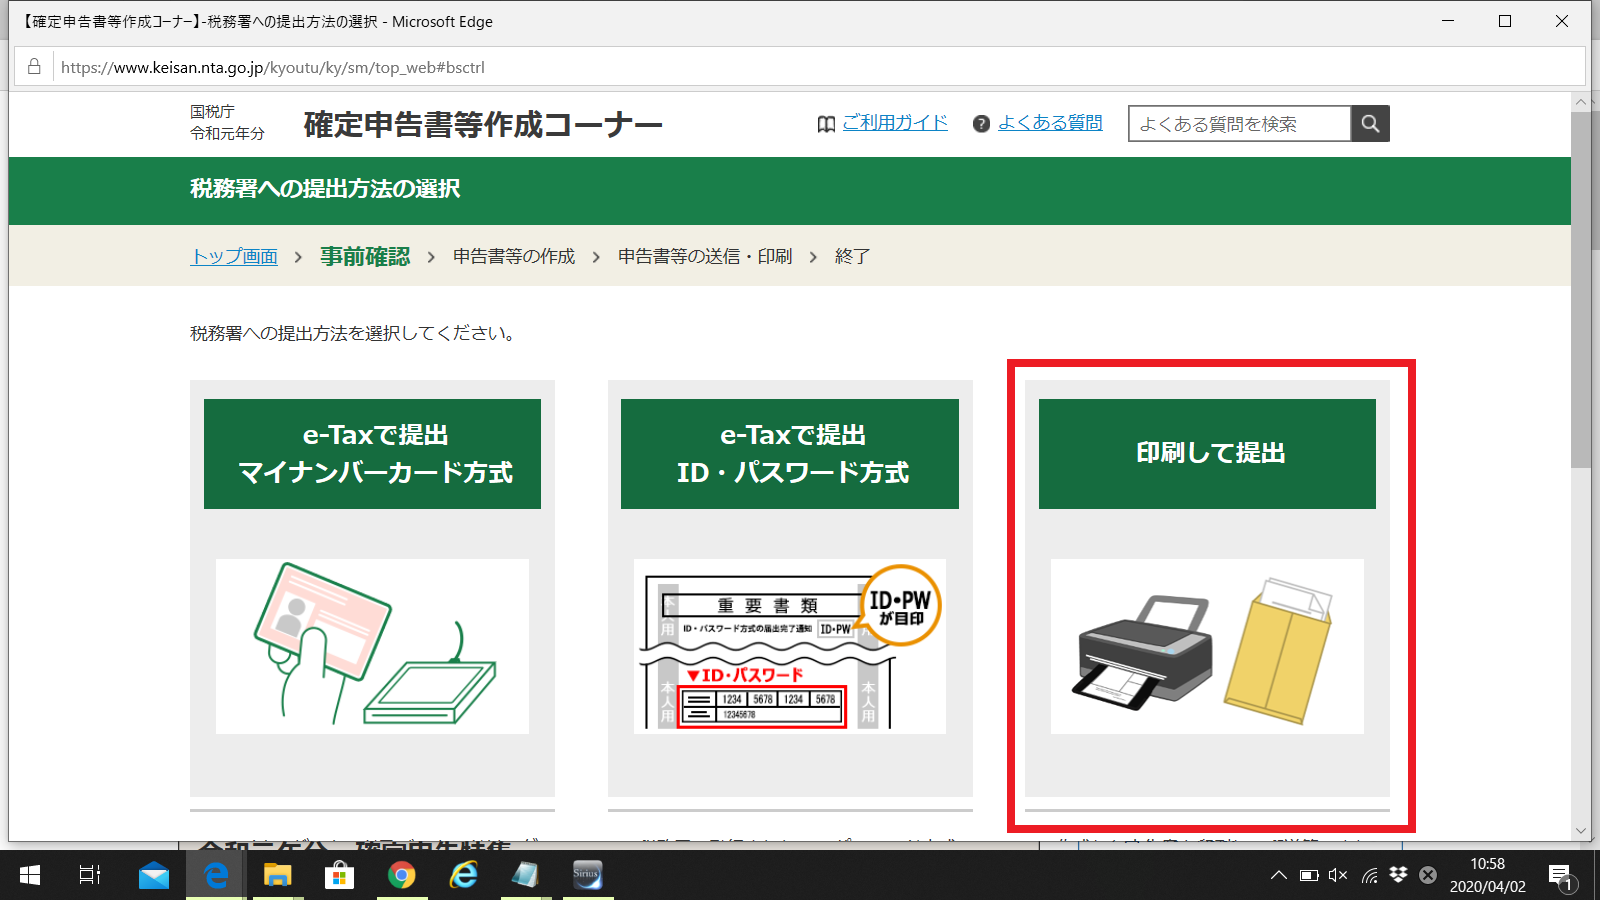
Task: Click inside the よくある質問を検索 search box
Action: pyautogui.click(x=1240, y=123)
